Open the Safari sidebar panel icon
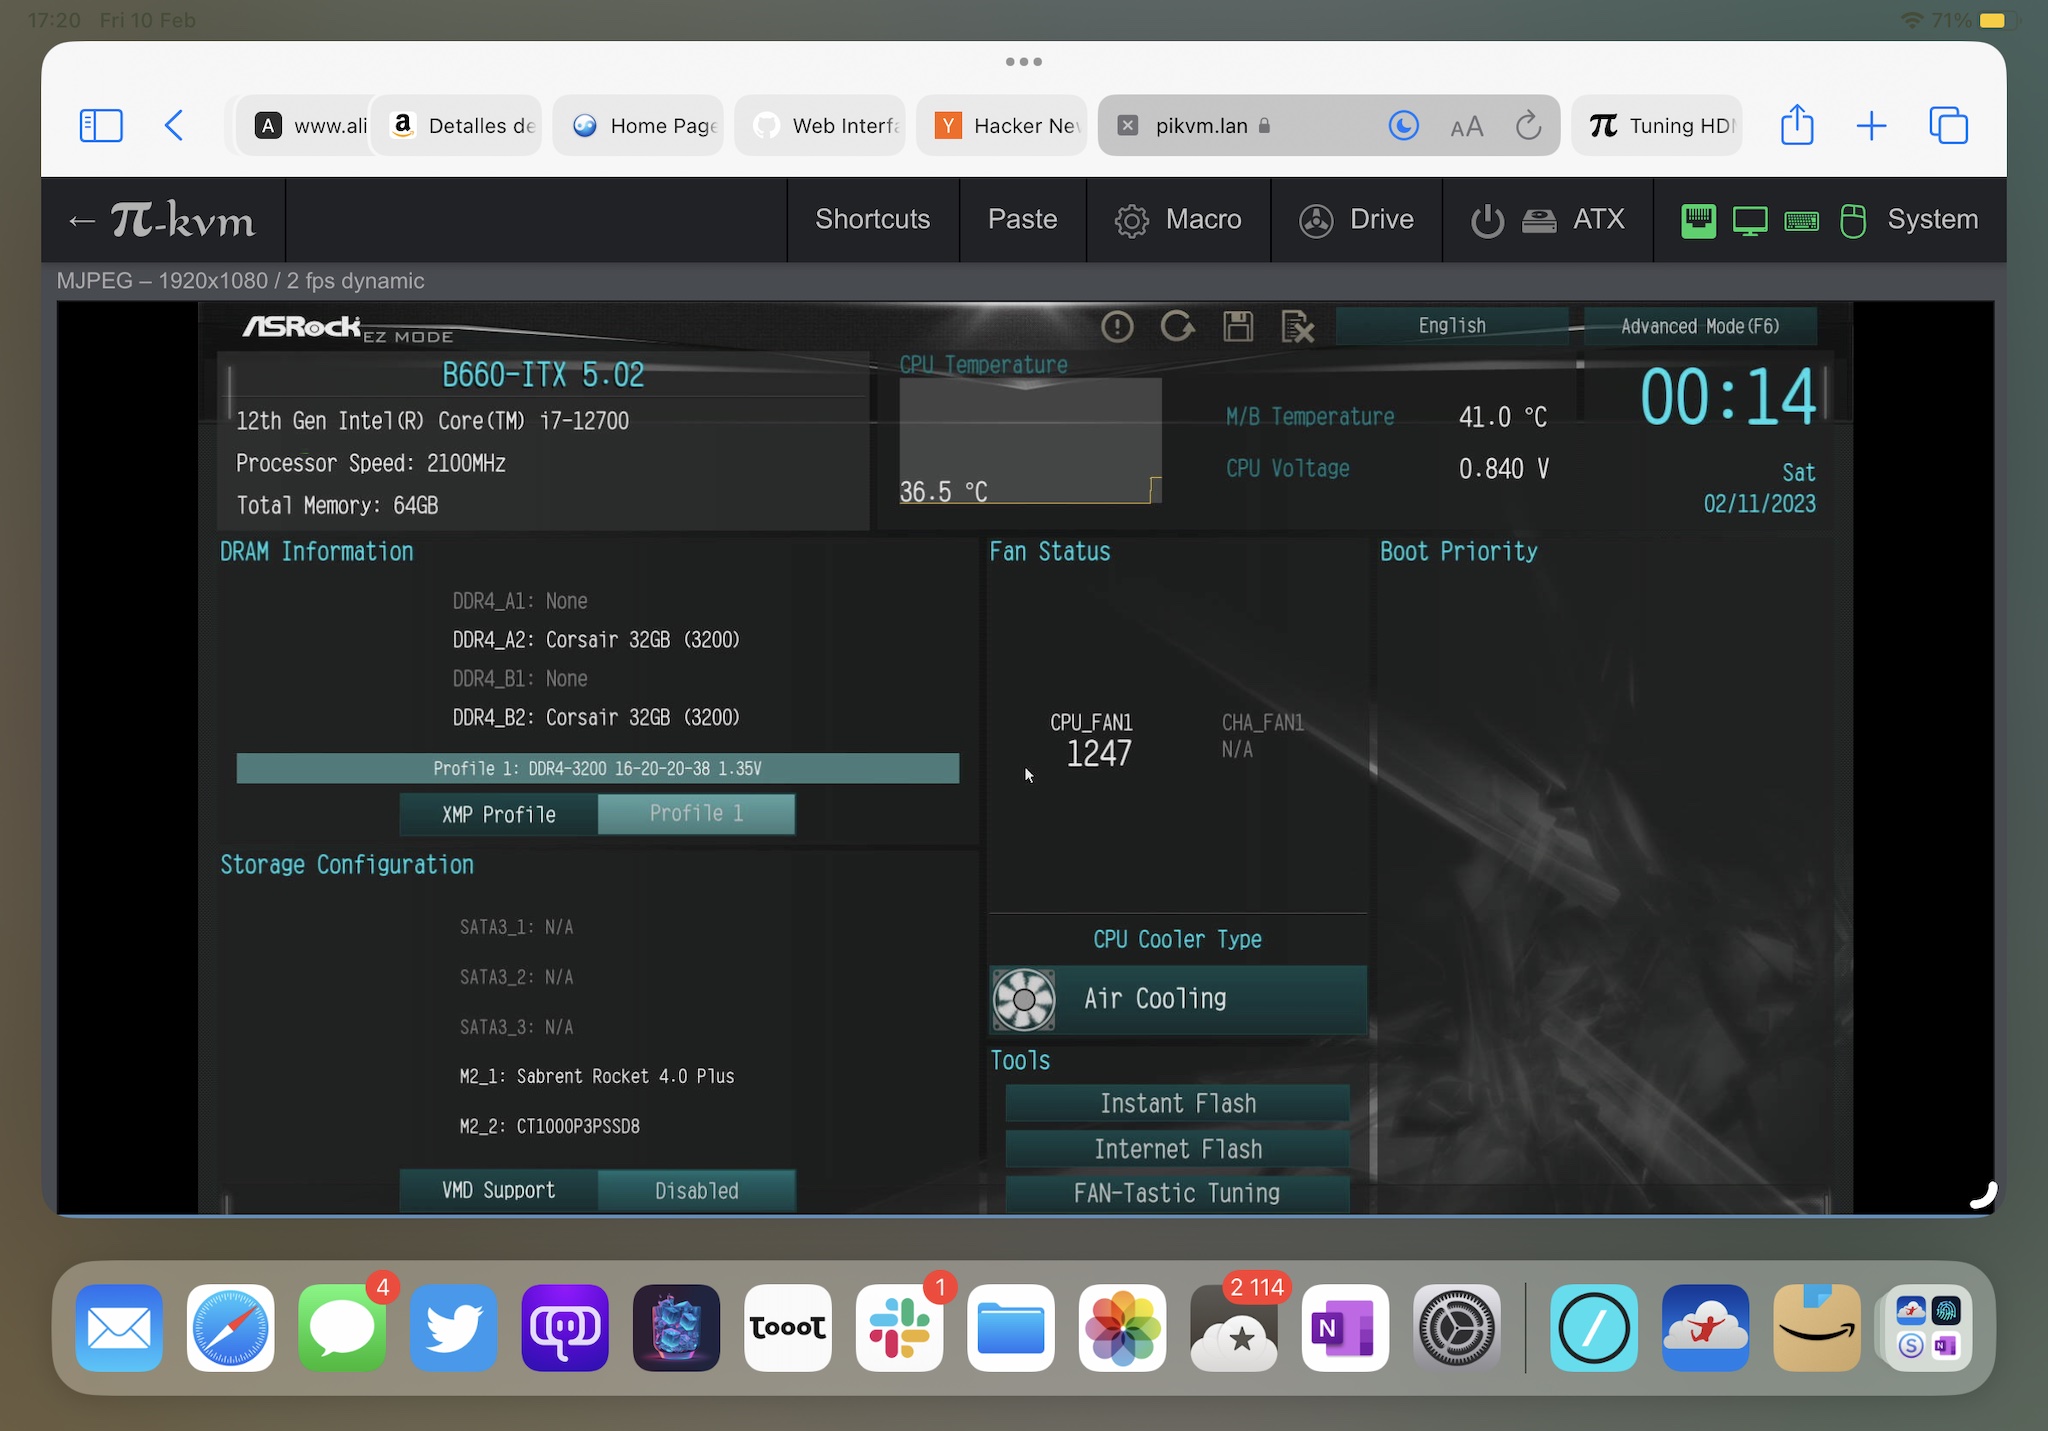 tap(101, 126)
